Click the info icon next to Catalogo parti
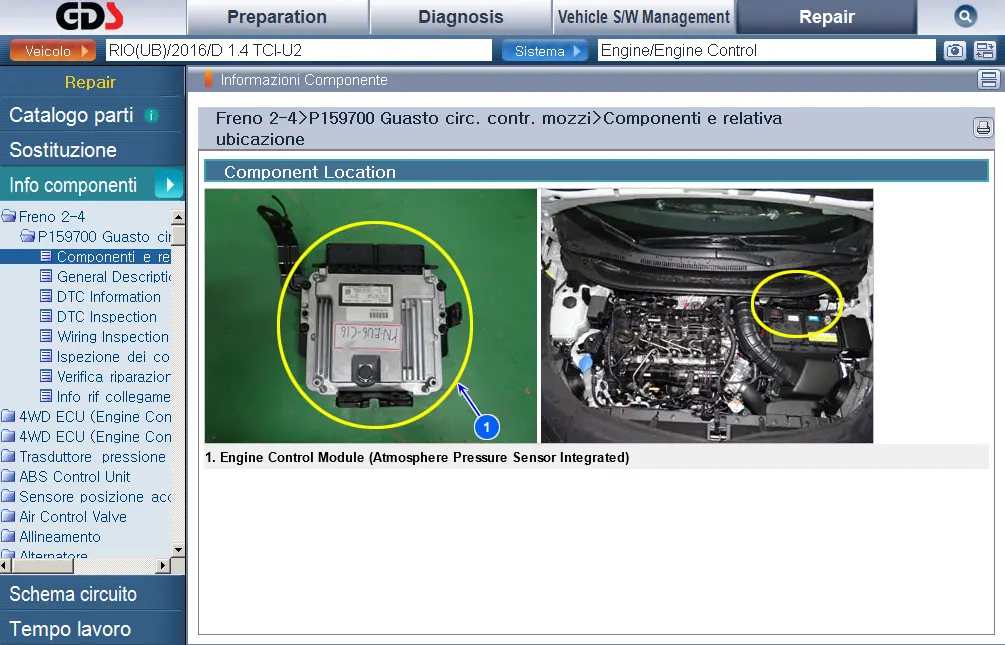The width and height of the screenshot is (1005, 645). pyautogui.click(x=151, y=115)
